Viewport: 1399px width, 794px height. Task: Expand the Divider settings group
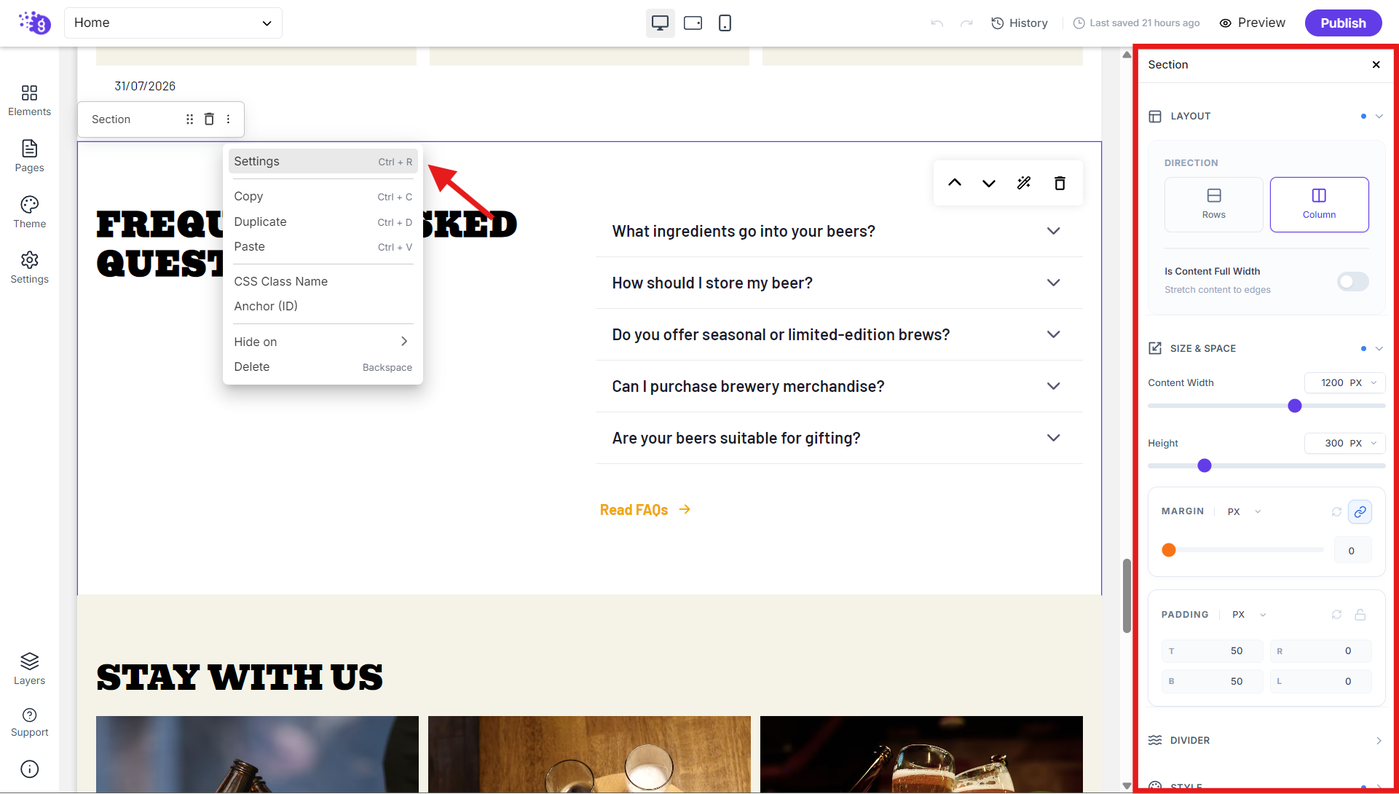click(x=1266, y=740)
